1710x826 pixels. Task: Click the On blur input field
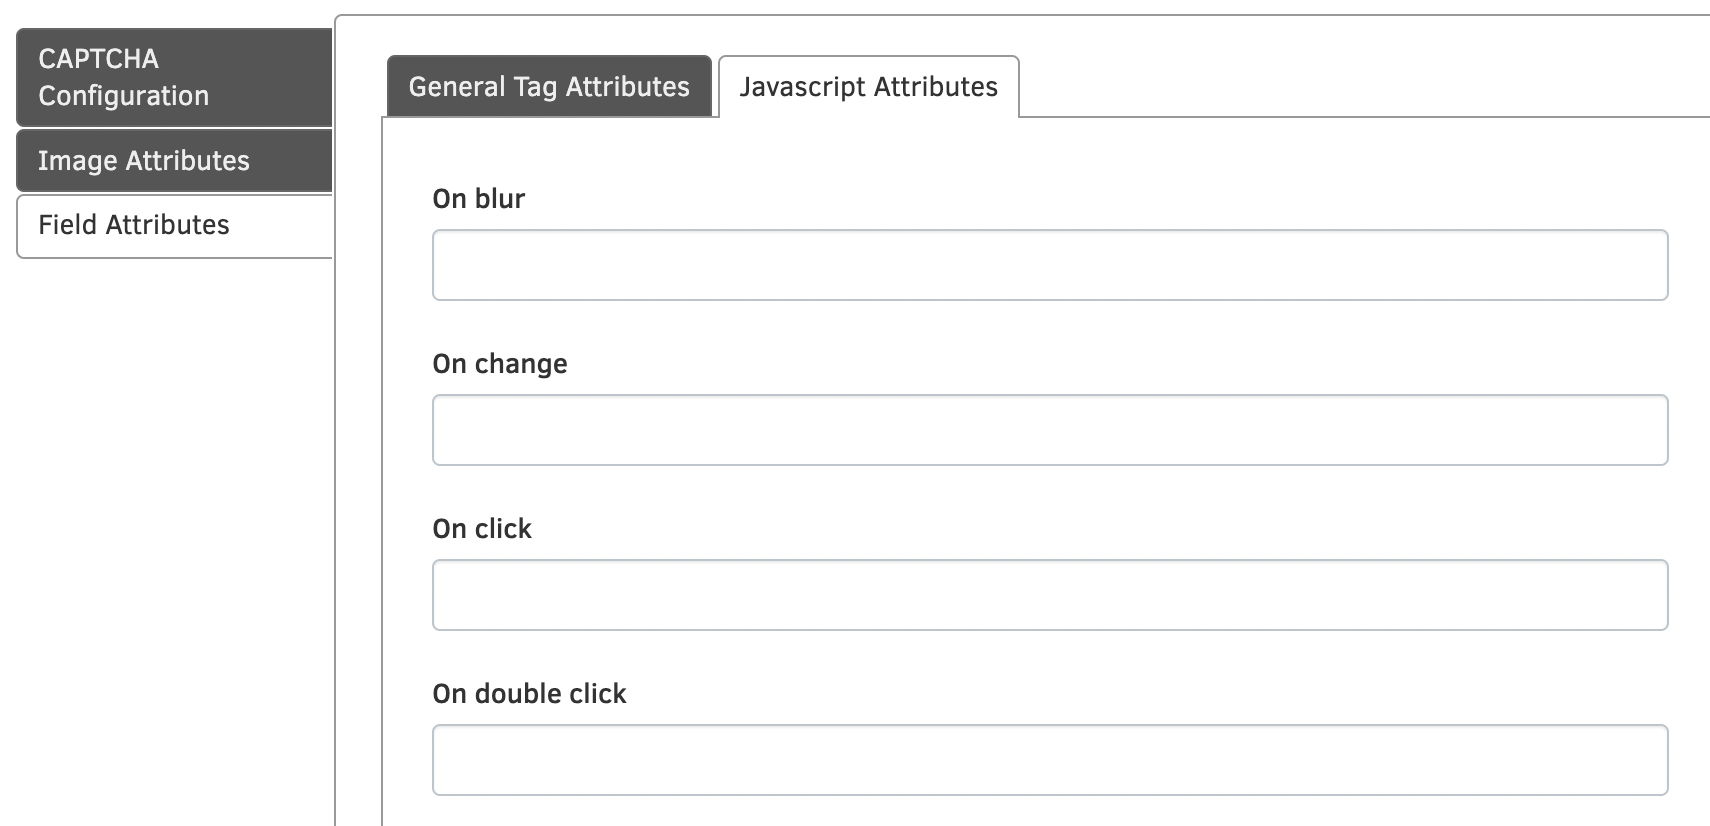click(1049, 265)
